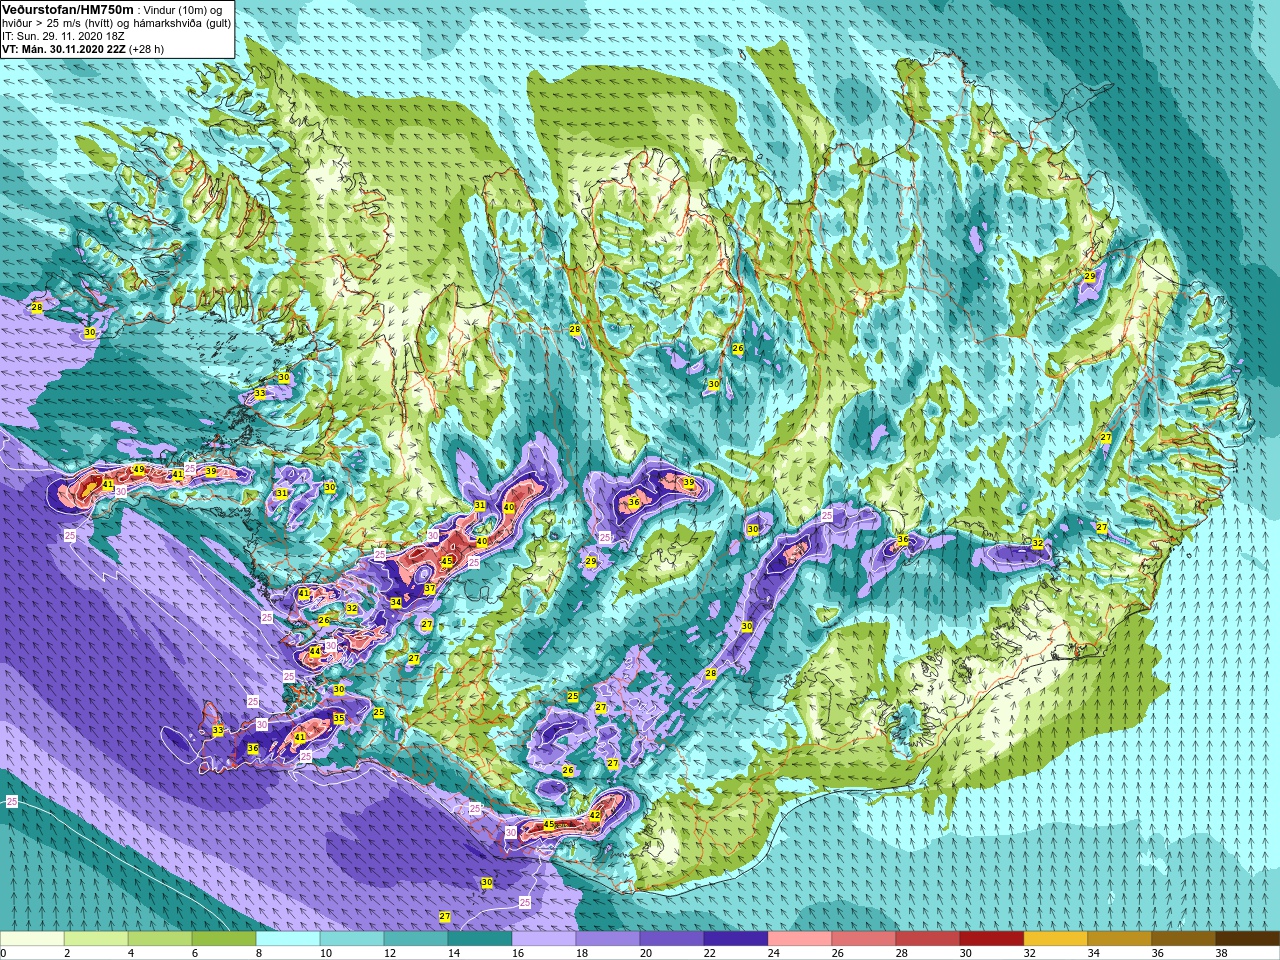Click the yellow gust label 37

click(429, 589)
